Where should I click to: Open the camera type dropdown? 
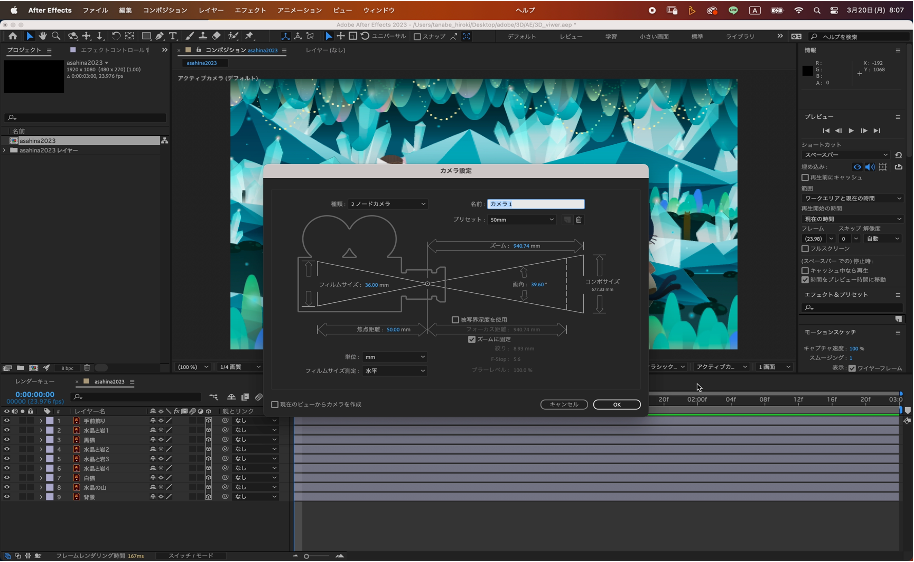[x=387, y=204]
